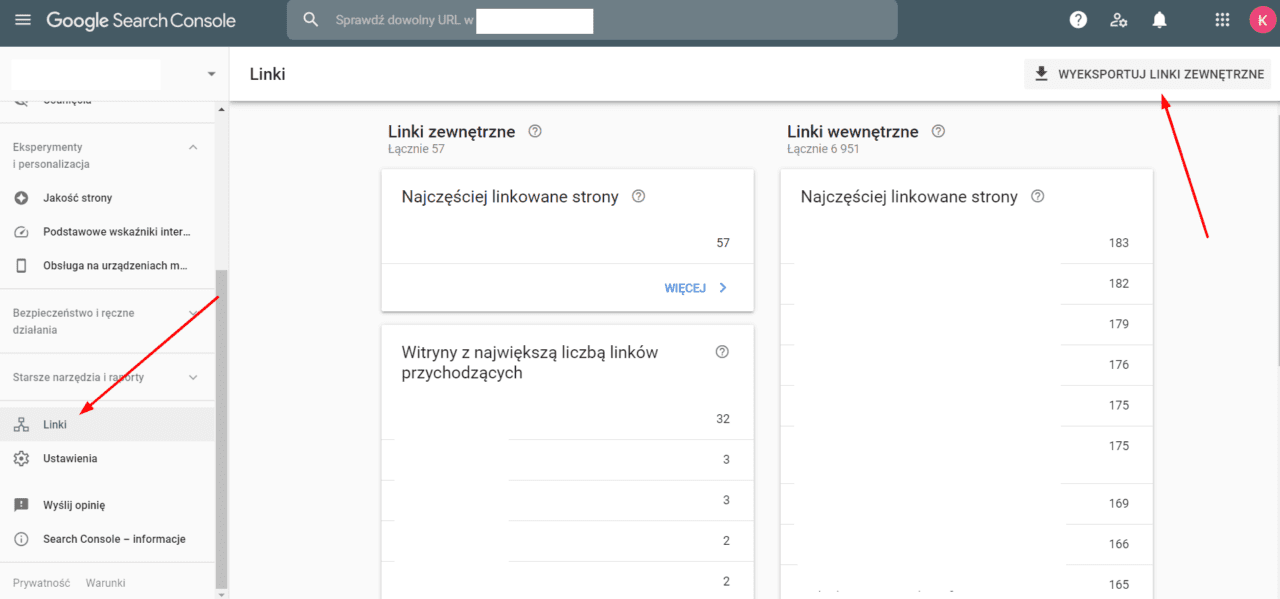The width and height of the screenshot is (1280, 599).
Task: Click the help icon next to Linki zewnętrzne
Action: tap(534, 130)
